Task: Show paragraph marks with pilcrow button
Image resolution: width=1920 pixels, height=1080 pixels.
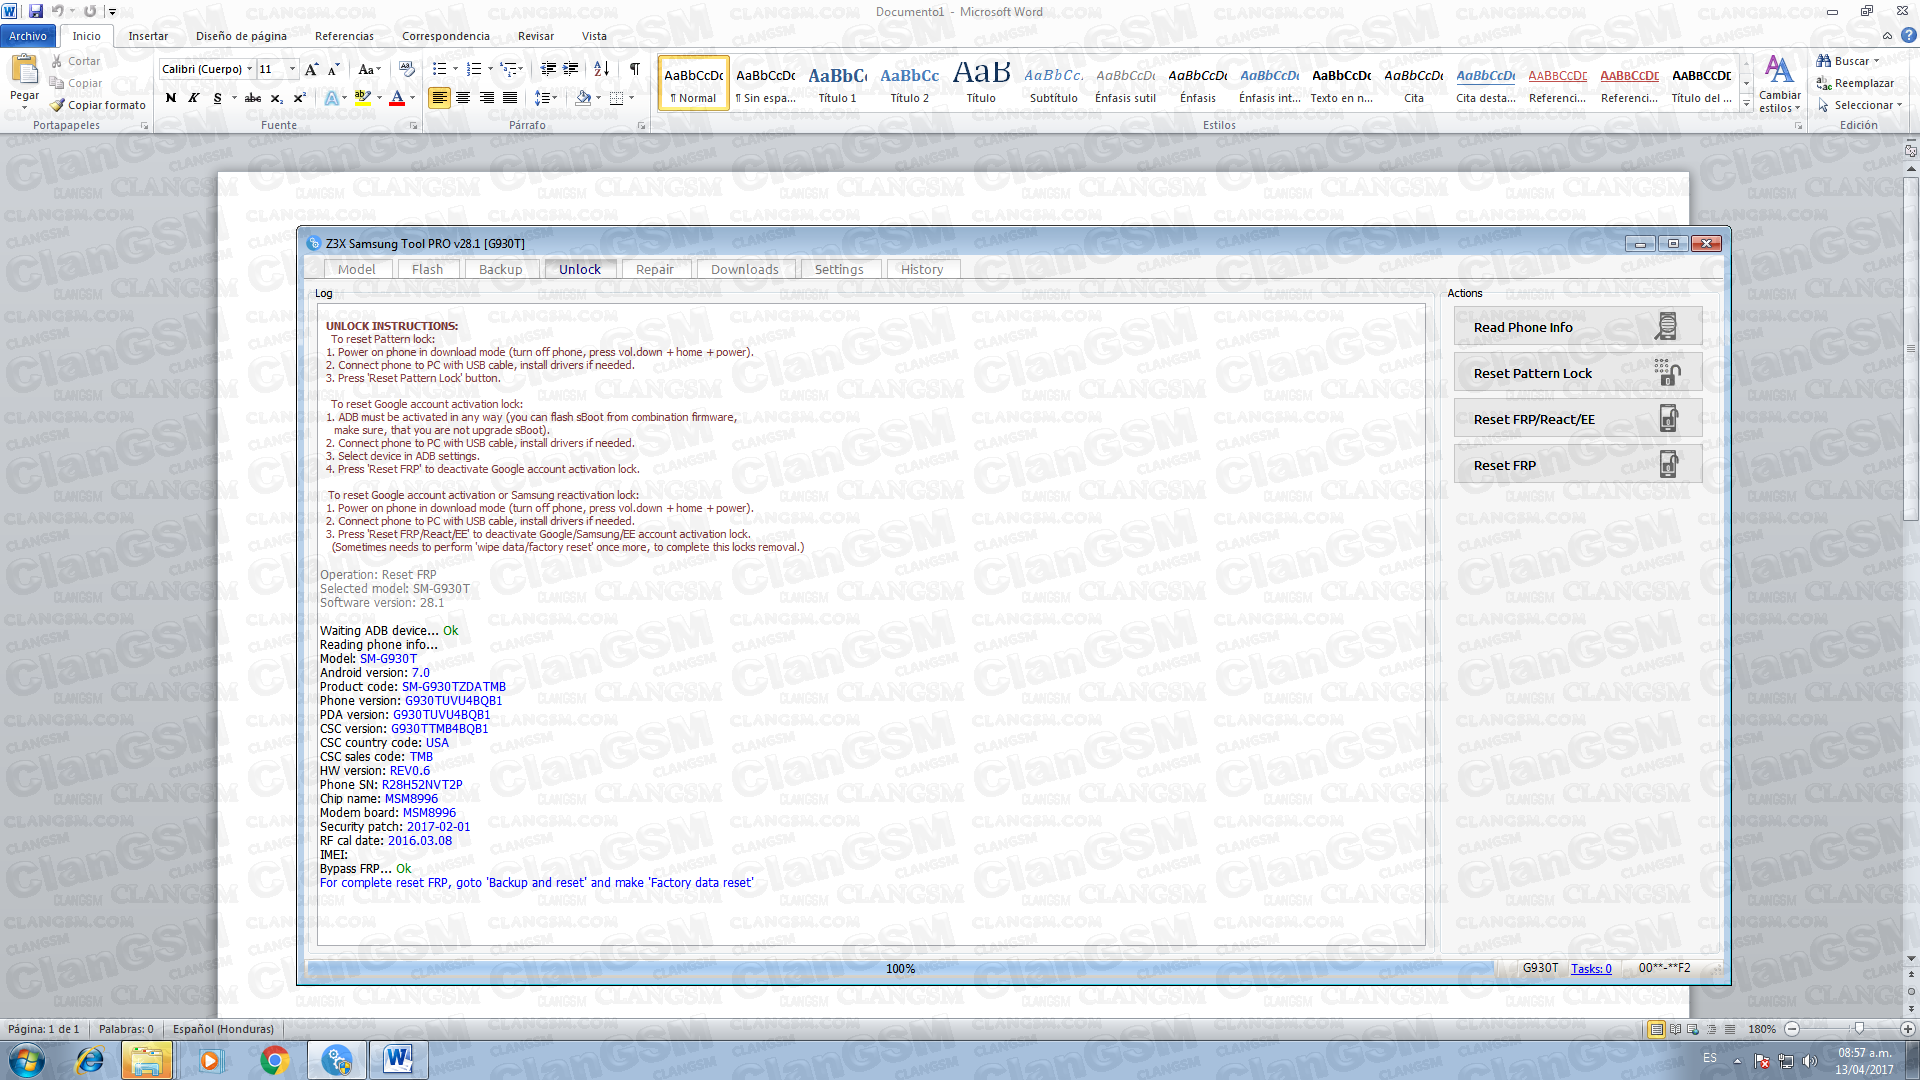Action: tap(634, 69)
